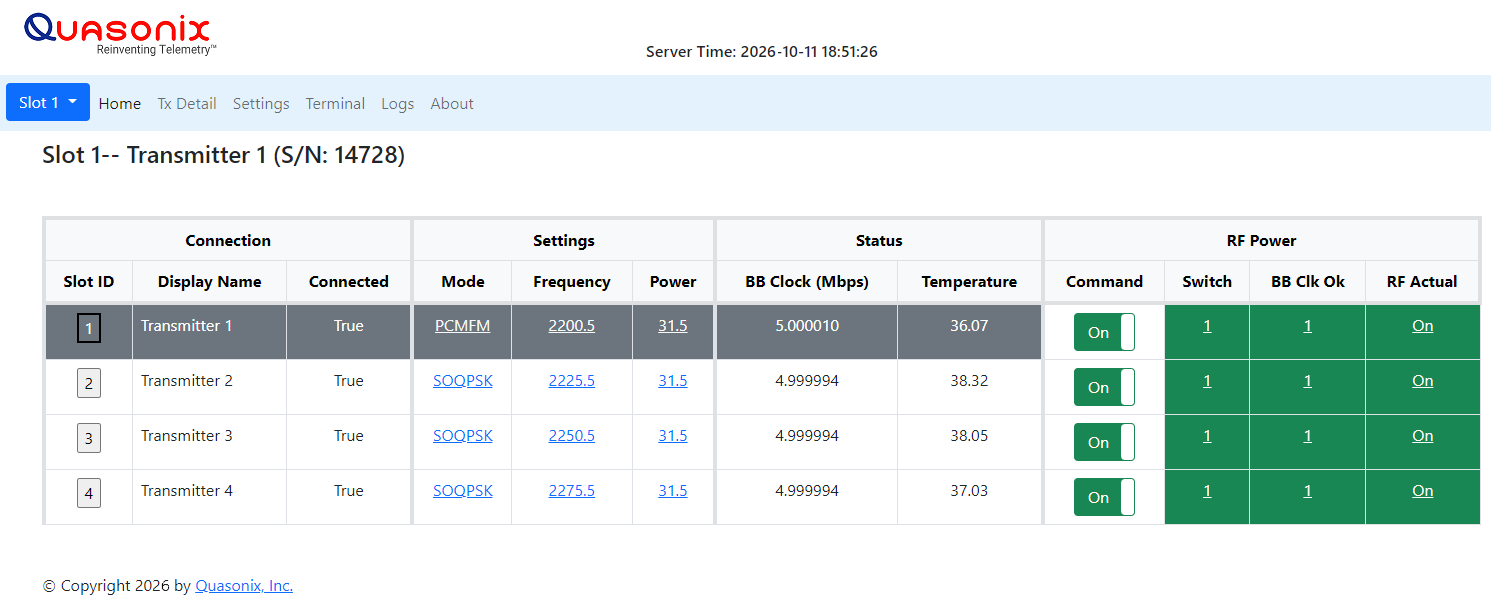Click Switch value 1 for Transmitter 4
Screen dimensions: 1491x608
[1207, 491]
